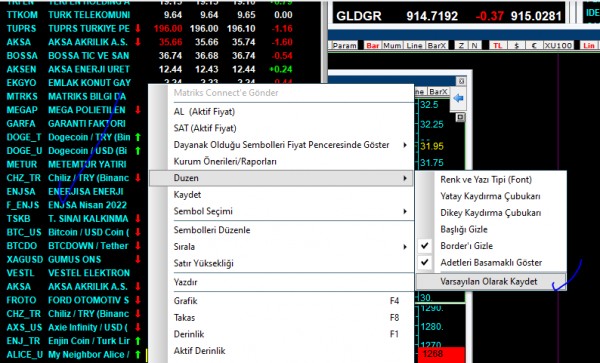Choose the BarX chart style
The width and height of the screenshot is (600, 363).
(437, 46)
